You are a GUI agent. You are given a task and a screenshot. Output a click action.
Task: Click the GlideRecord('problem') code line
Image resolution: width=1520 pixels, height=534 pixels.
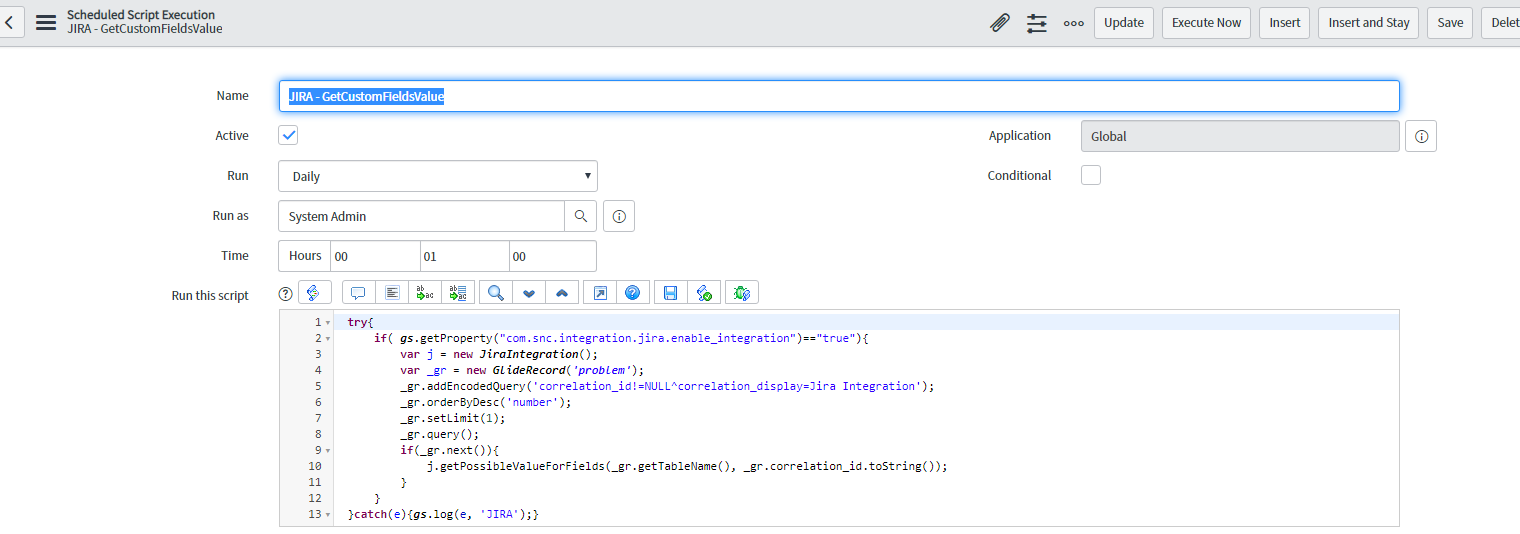522,370
